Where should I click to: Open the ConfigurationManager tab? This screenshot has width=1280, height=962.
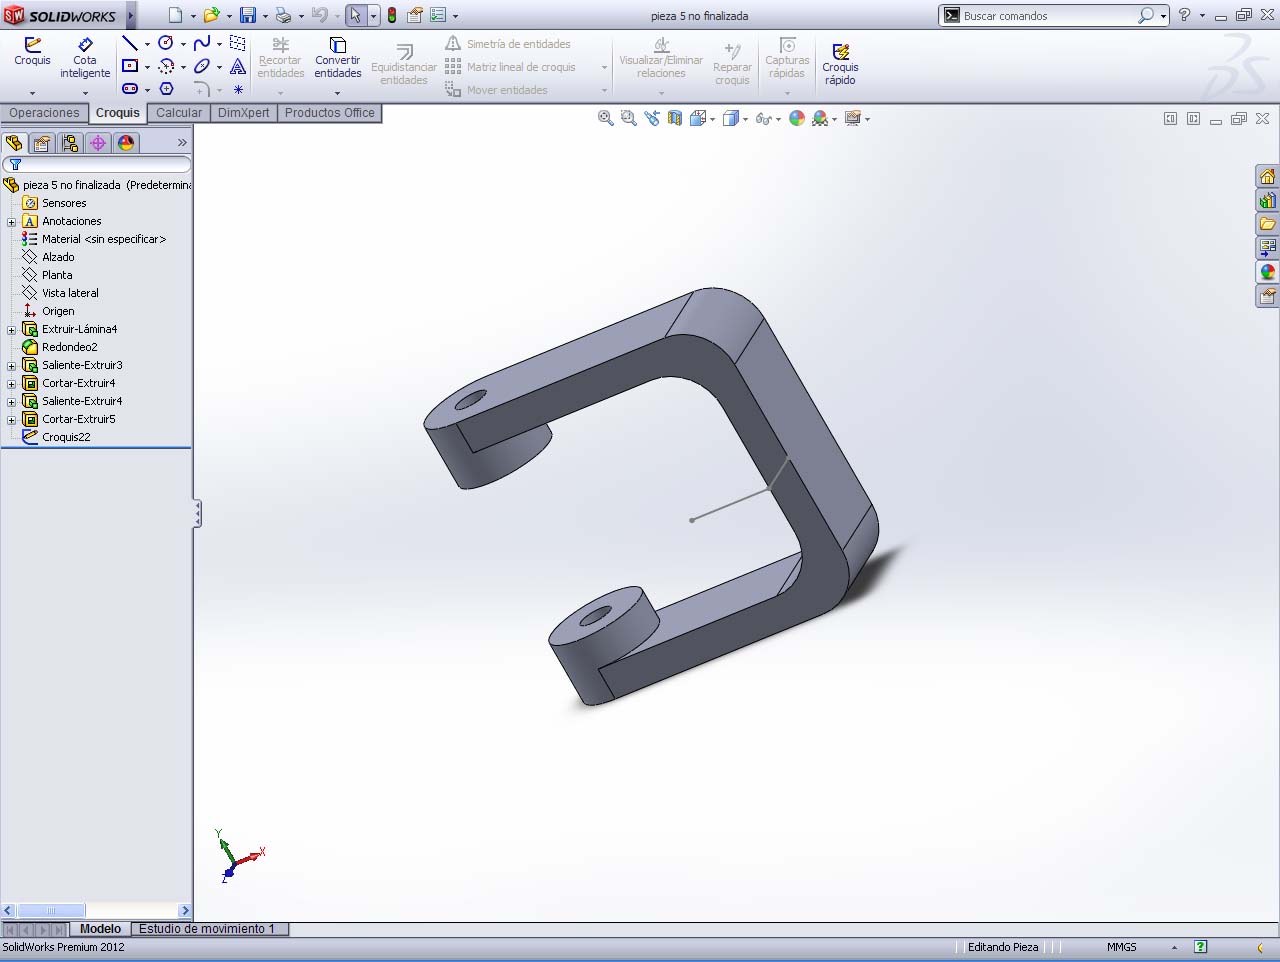click(x=70, y=143)
